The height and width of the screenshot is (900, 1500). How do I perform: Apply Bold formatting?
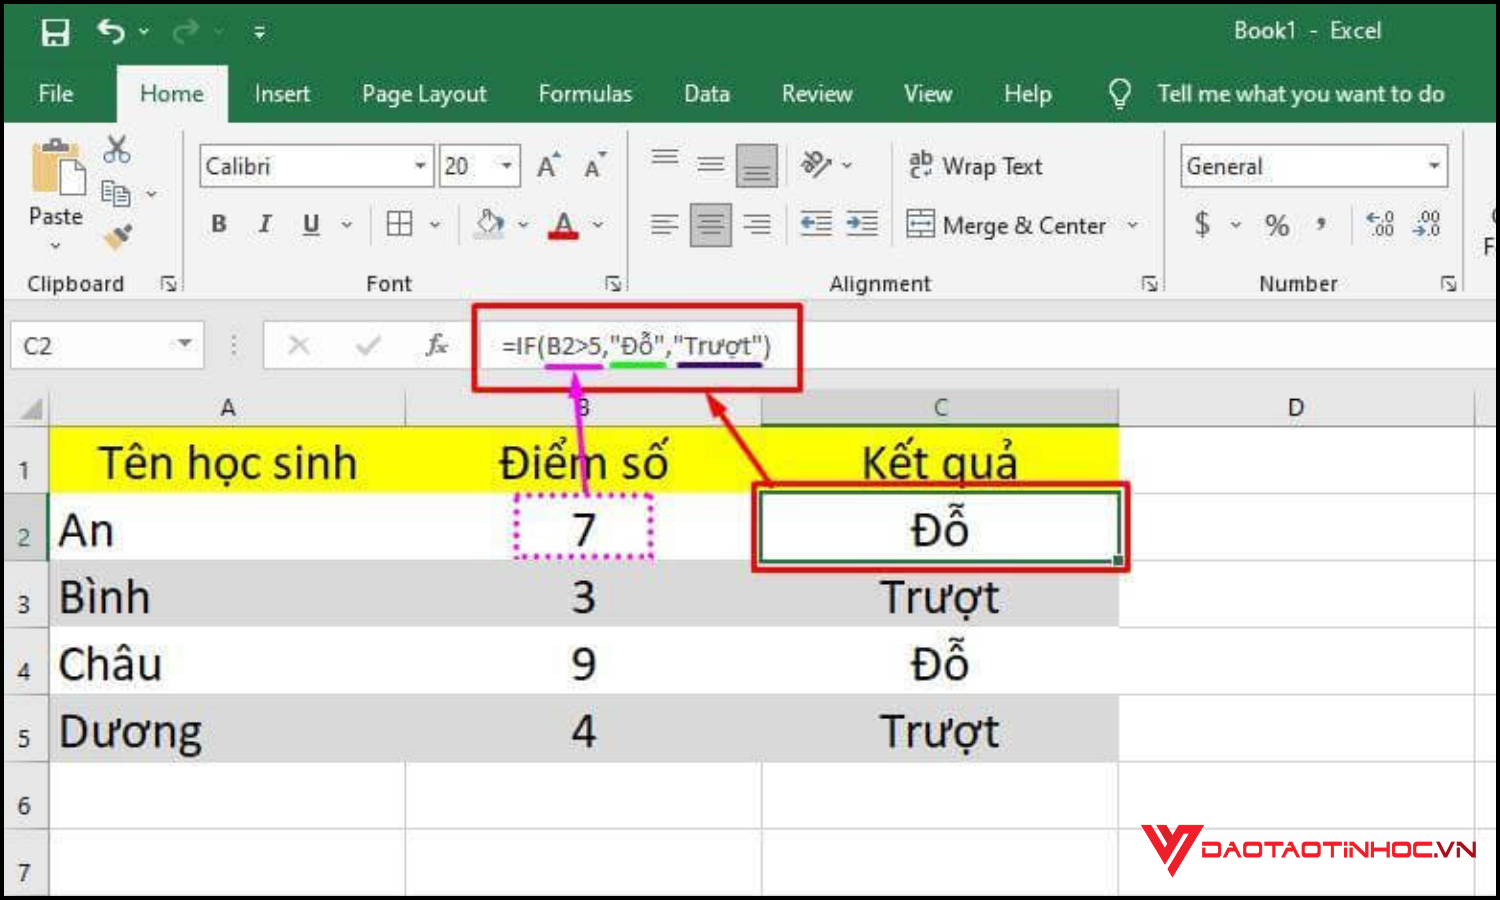coord(218,224)
